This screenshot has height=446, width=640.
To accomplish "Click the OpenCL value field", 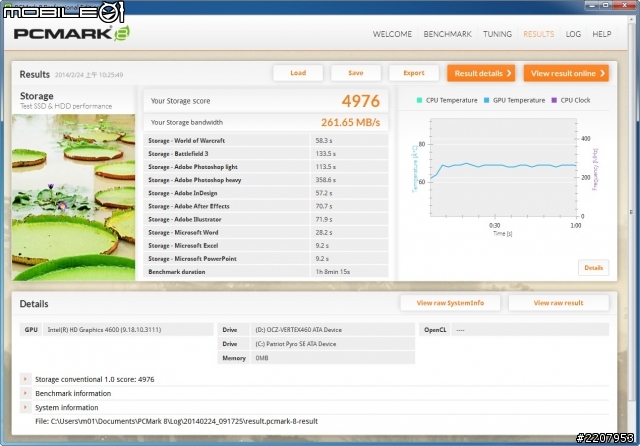I will [x=530, y=330].
